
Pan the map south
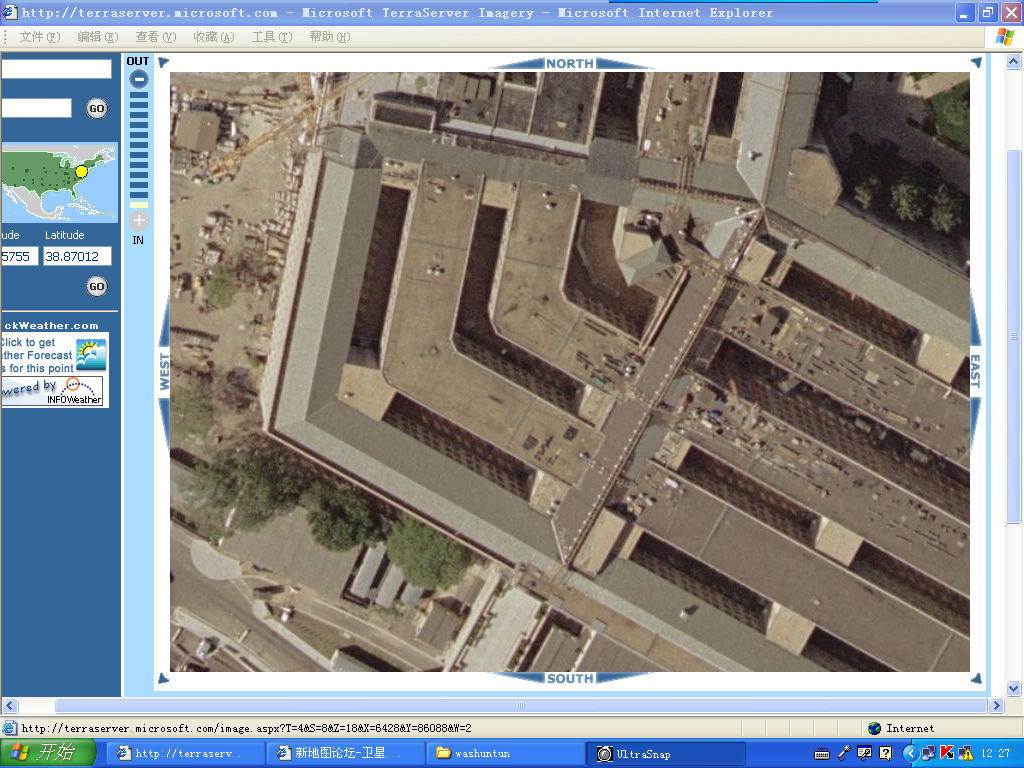coord(570,678)
